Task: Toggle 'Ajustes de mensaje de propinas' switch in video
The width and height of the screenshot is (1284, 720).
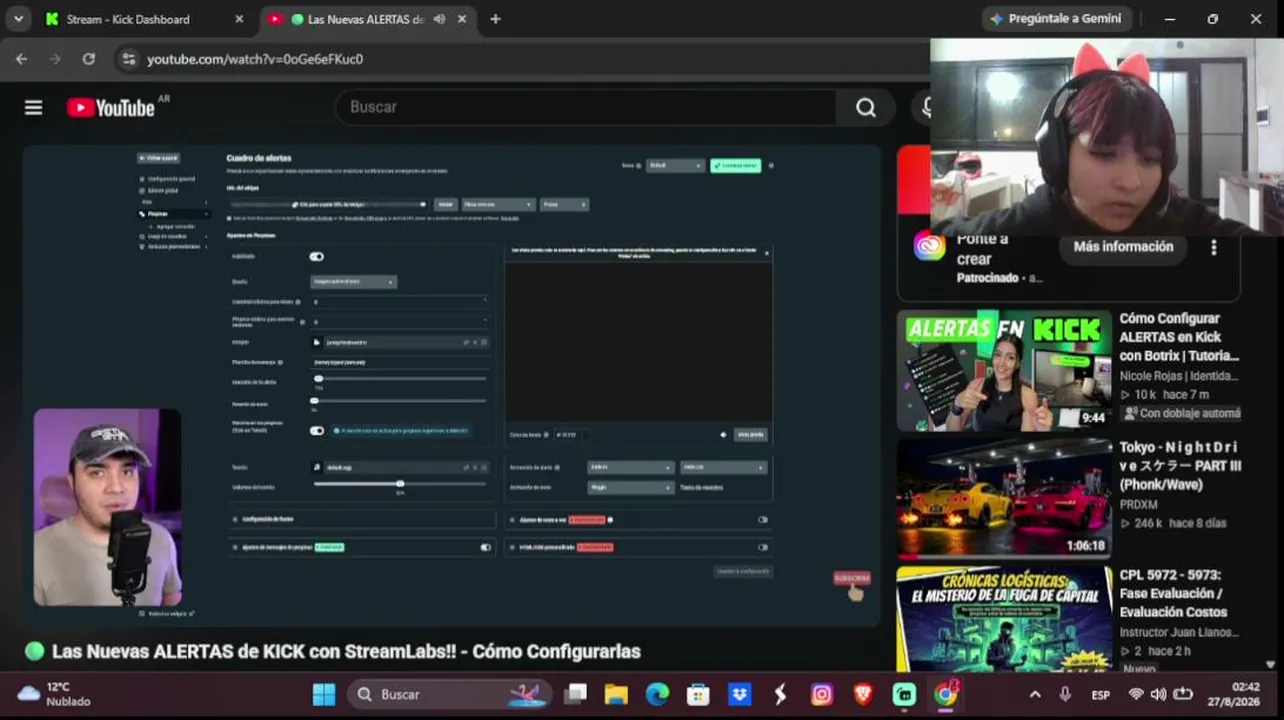Action: tap(486, 547)
